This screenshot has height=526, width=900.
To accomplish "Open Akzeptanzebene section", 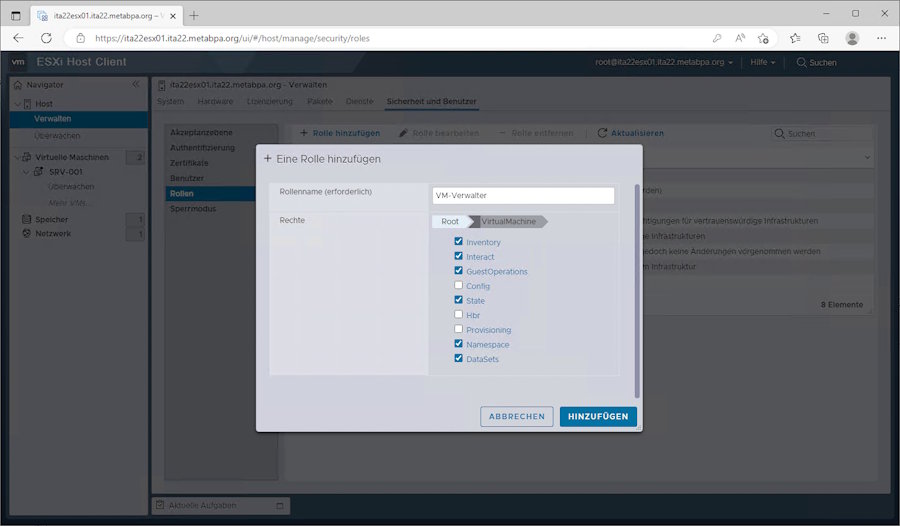I will coord(201,132).
